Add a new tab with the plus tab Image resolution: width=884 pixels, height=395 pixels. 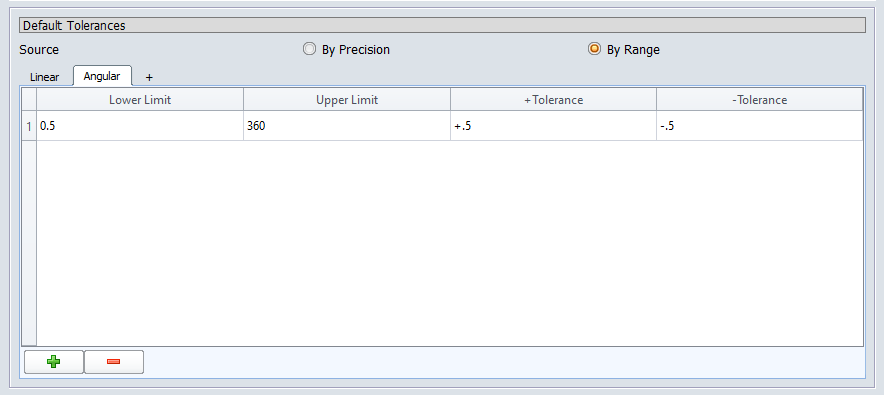149,77
